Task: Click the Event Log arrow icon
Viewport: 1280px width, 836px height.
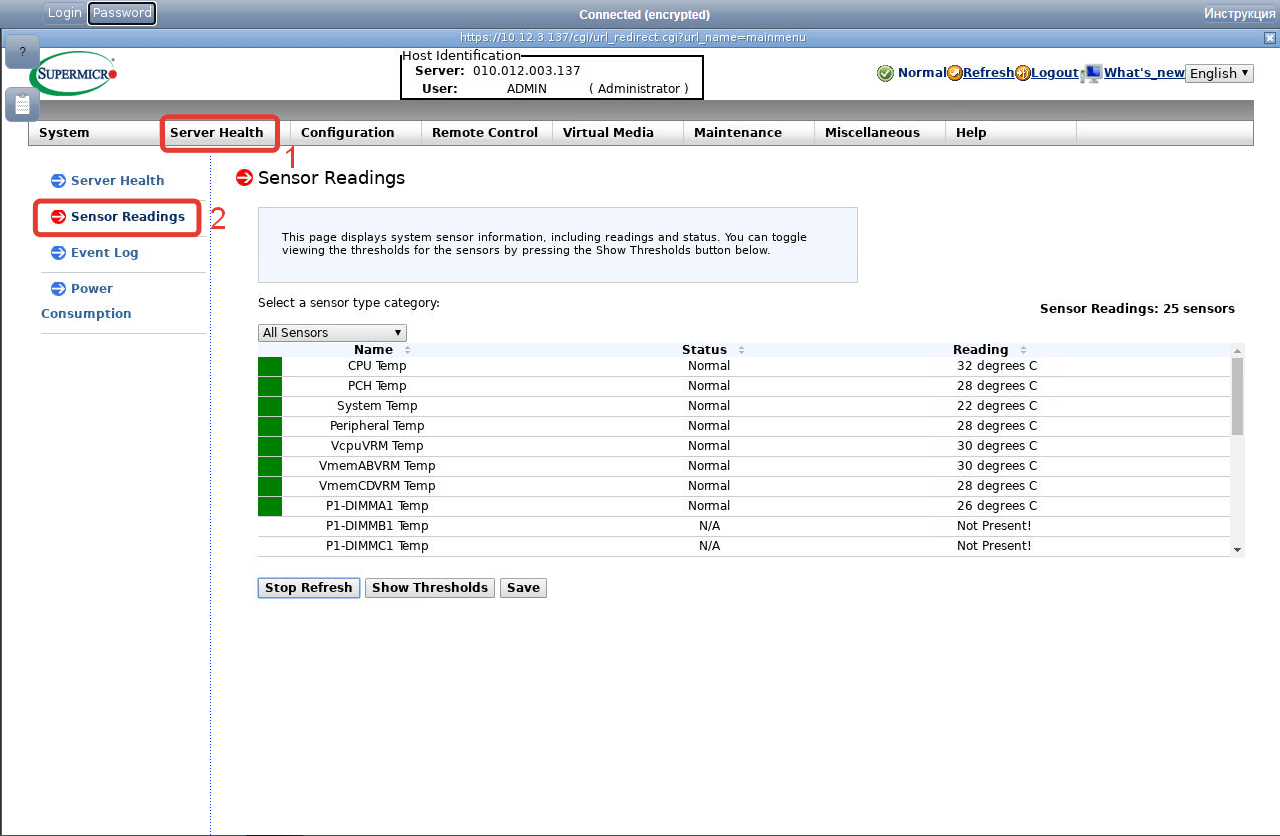Action: pos(58,253)
